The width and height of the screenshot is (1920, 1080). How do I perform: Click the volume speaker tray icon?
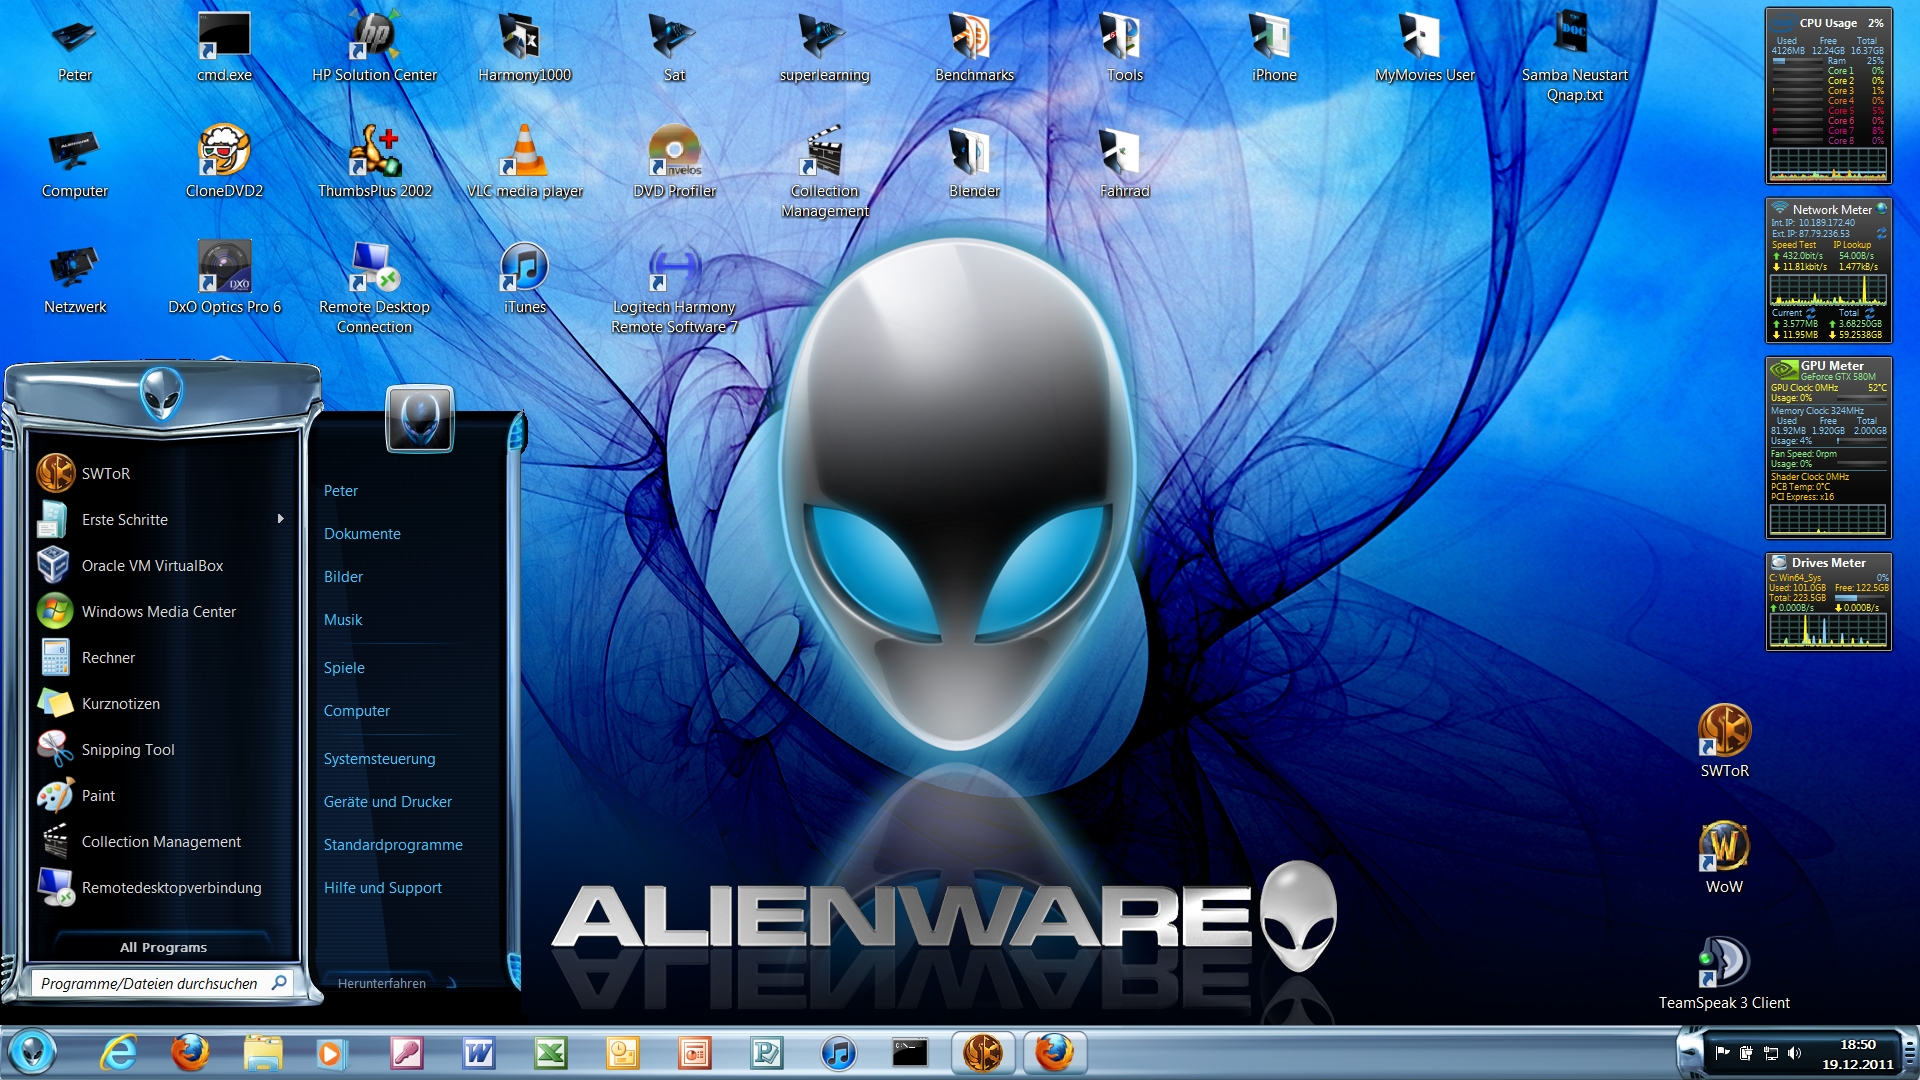tap(1794, 1053)
